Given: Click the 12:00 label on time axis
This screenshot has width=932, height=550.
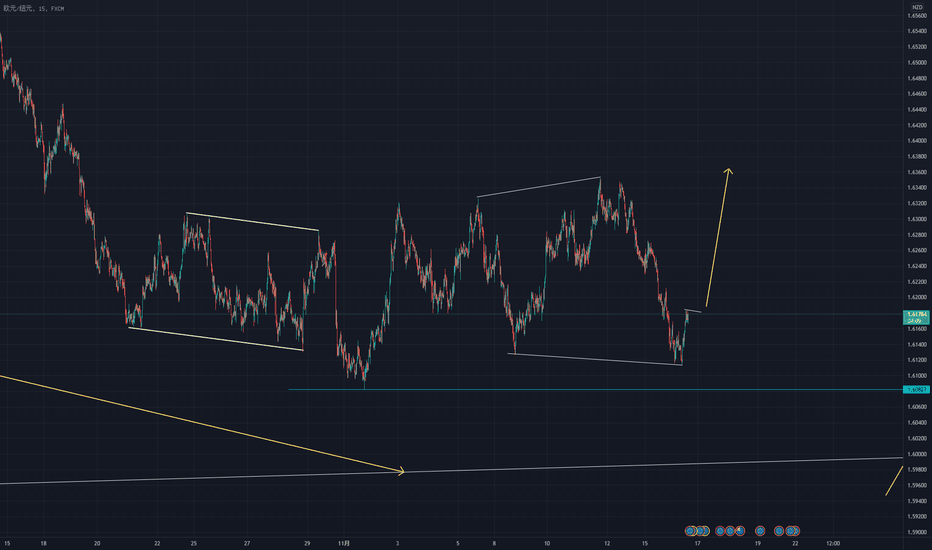Looking at the screenshot, I should point(833,543).
